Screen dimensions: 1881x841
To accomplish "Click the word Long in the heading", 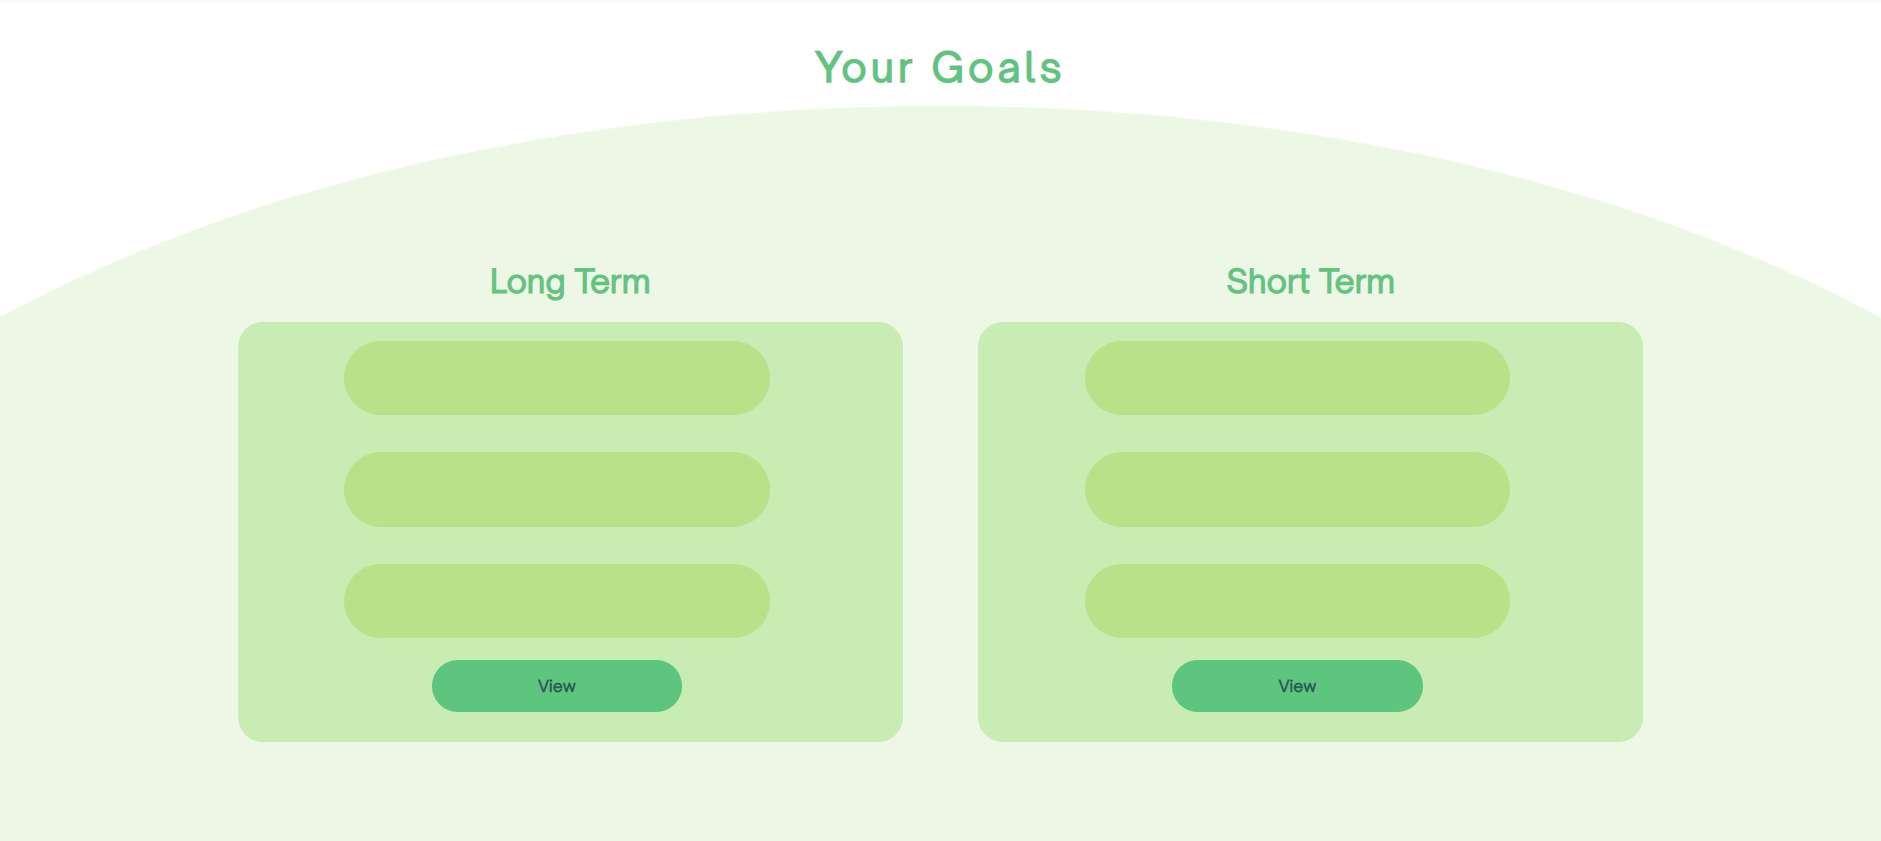I will tap(527, 283).
